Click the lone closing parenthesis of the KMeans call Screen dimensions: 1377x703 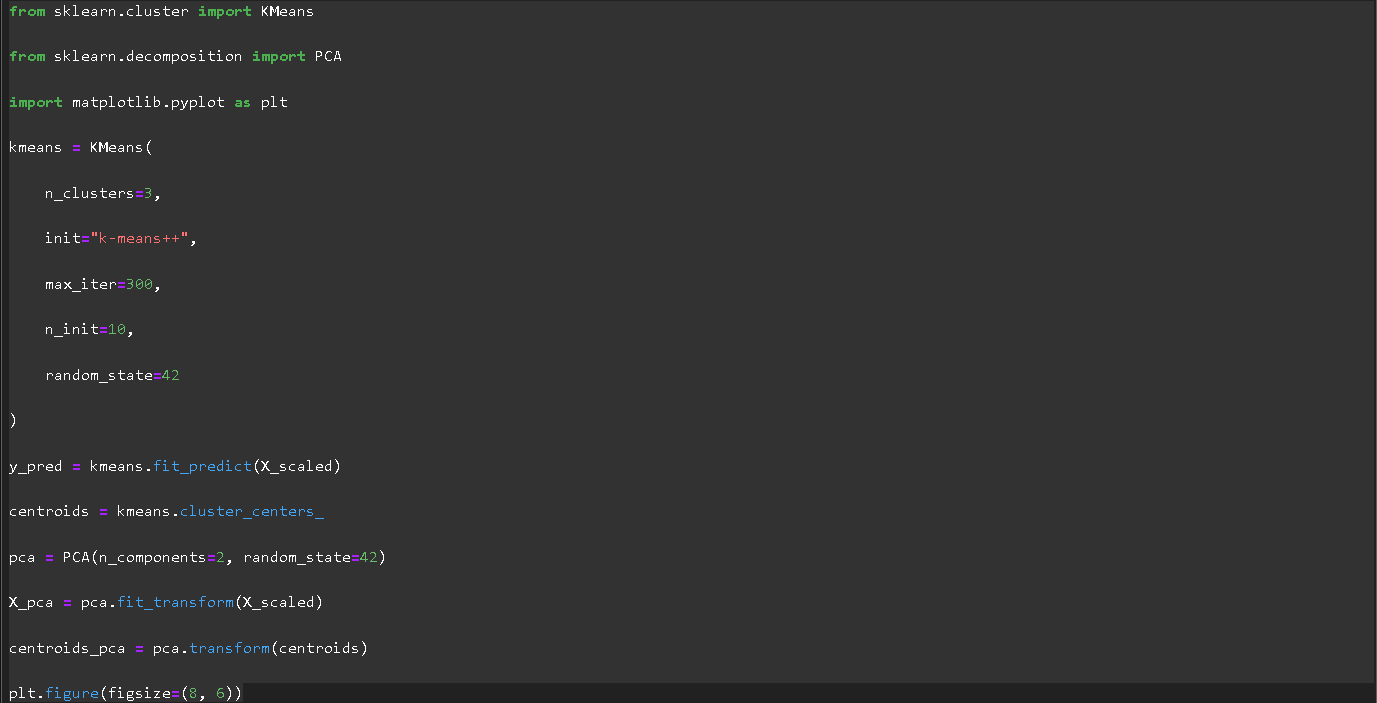point(13,420)
